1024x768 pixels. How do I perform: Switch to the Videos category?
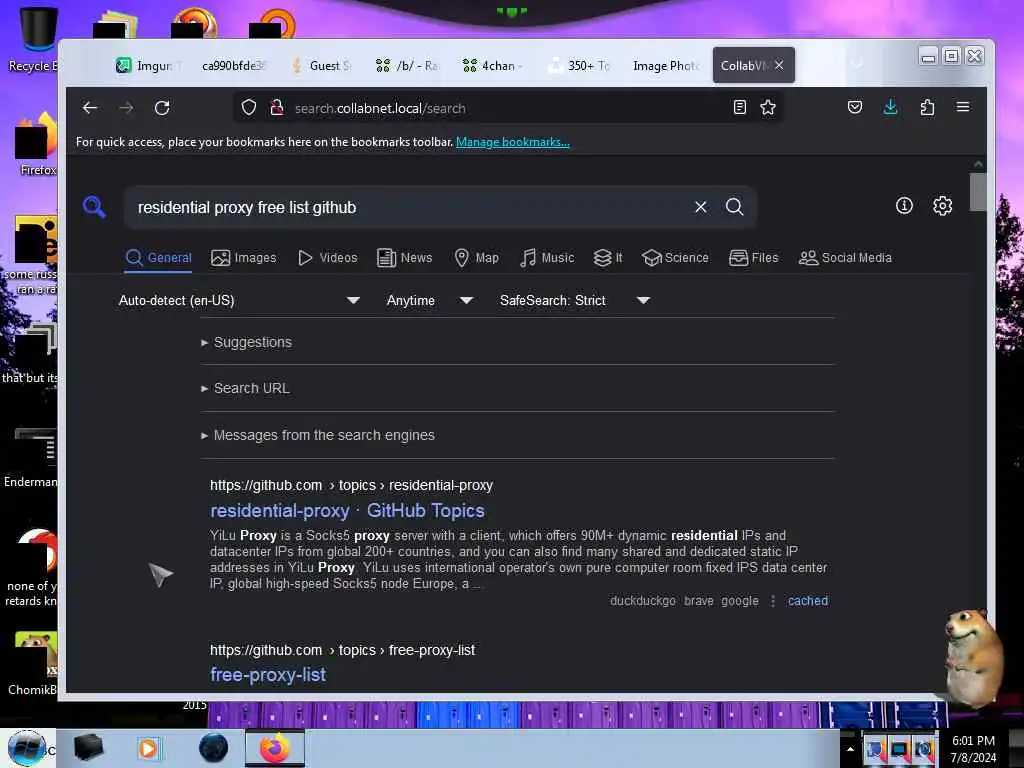point(328,257)
